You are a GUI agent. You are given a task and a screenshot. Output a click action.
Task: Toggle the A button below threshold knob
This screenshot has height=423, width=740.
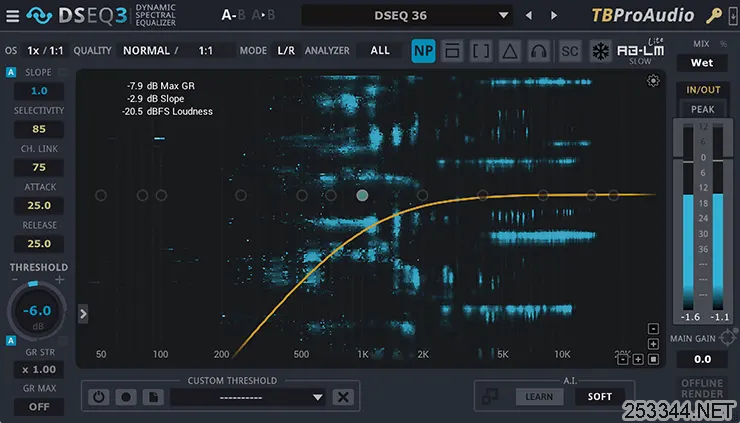(x=11, y=340)
